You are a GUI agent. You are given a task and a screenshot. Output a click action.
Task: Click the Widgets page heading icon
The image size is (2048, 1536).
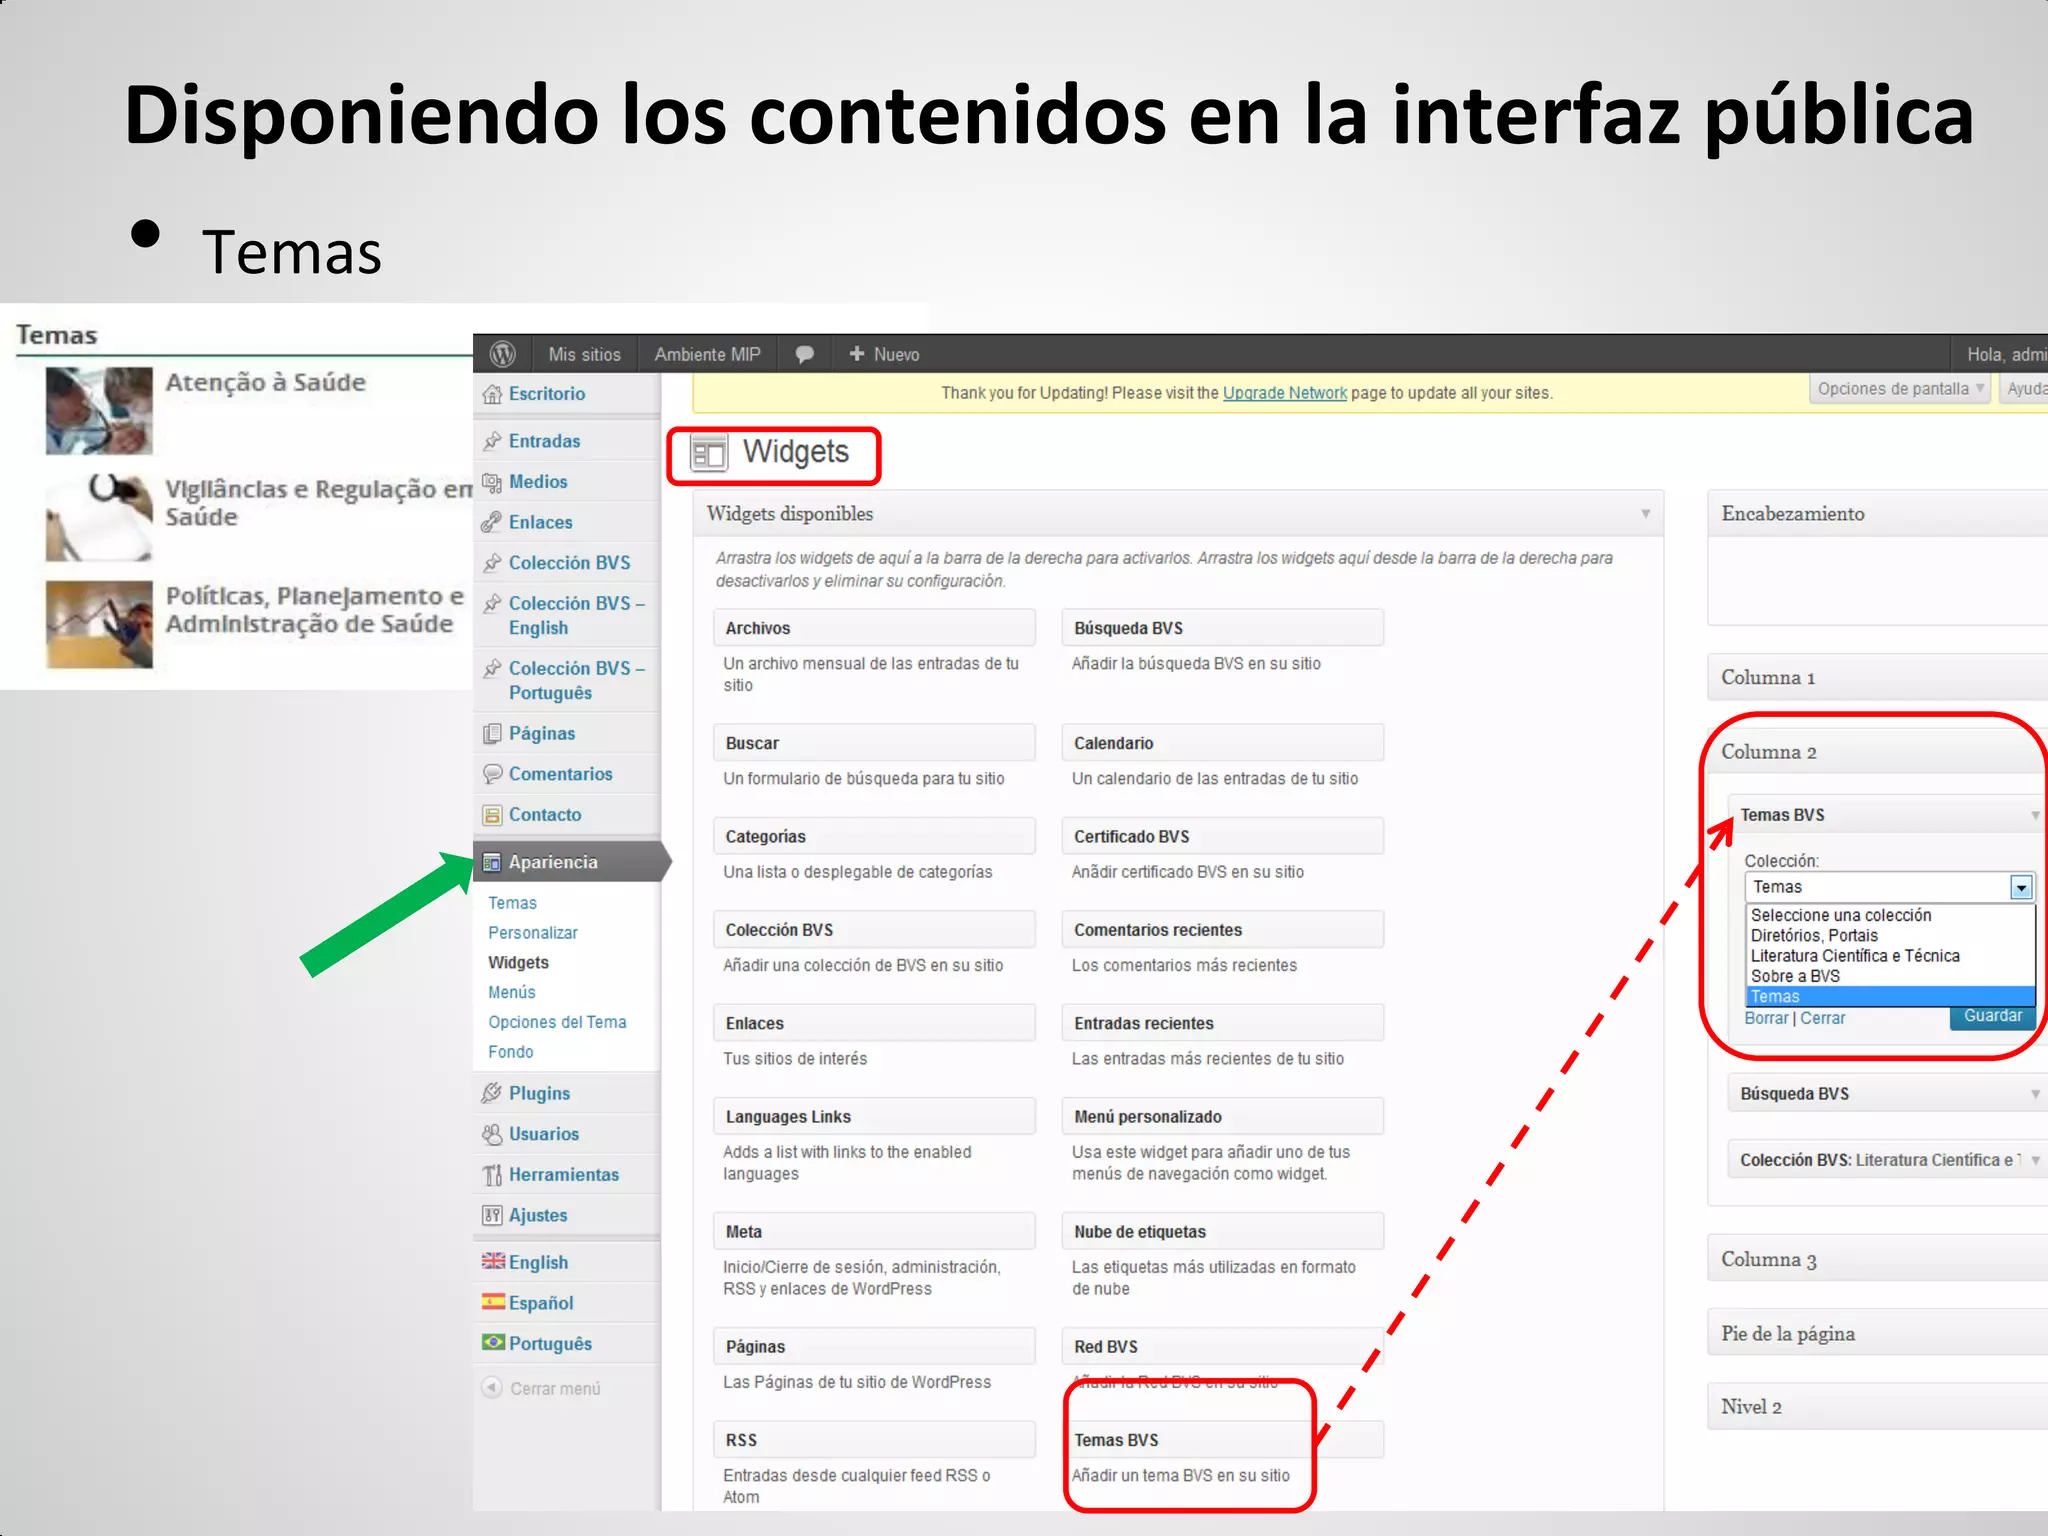[x=709, y=454]
